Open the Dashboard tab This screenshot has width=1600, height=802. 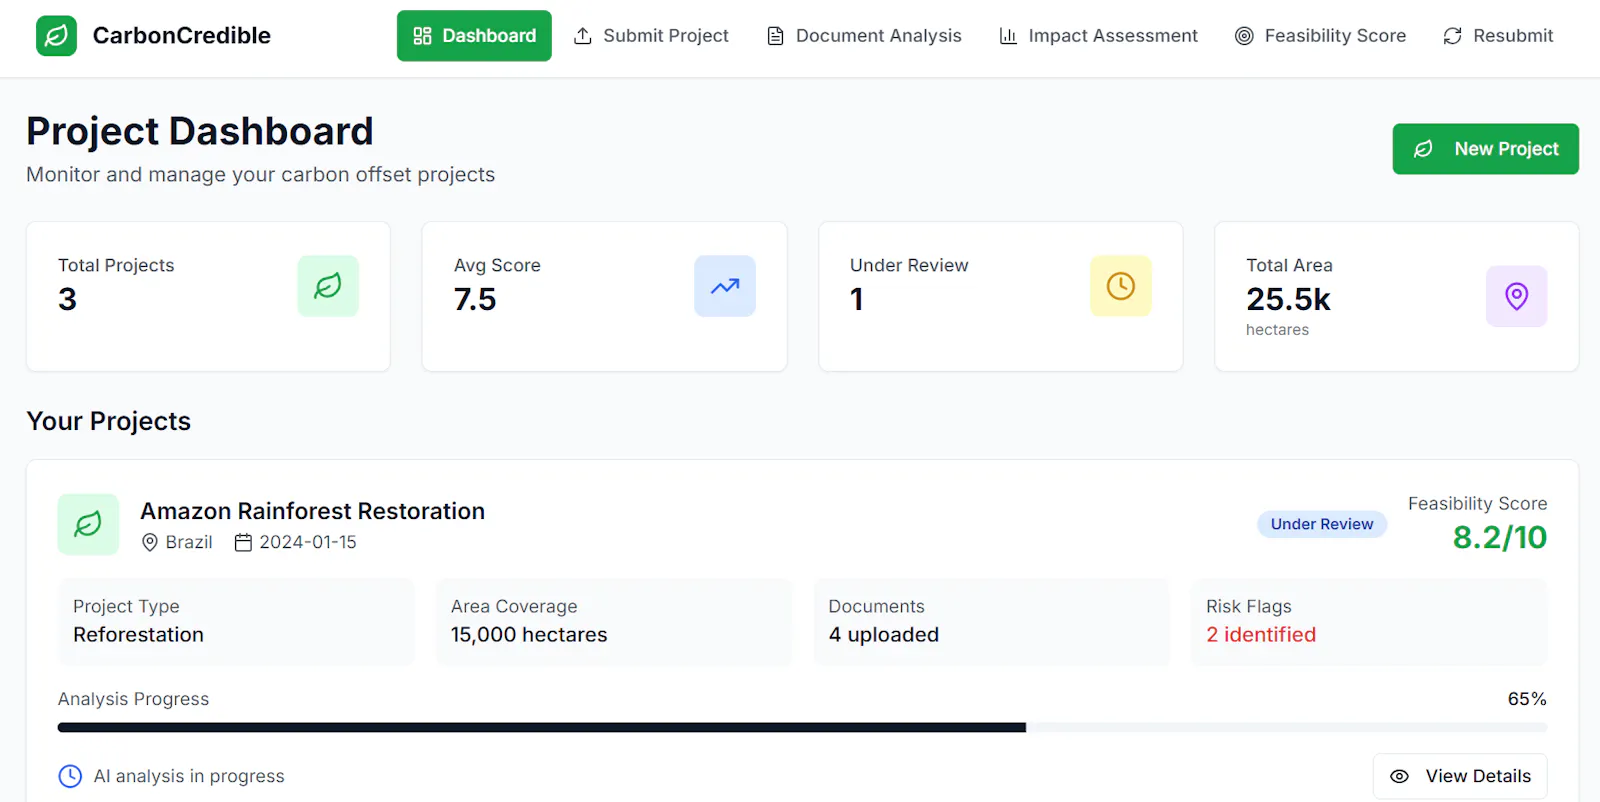(x=474, y=36)
